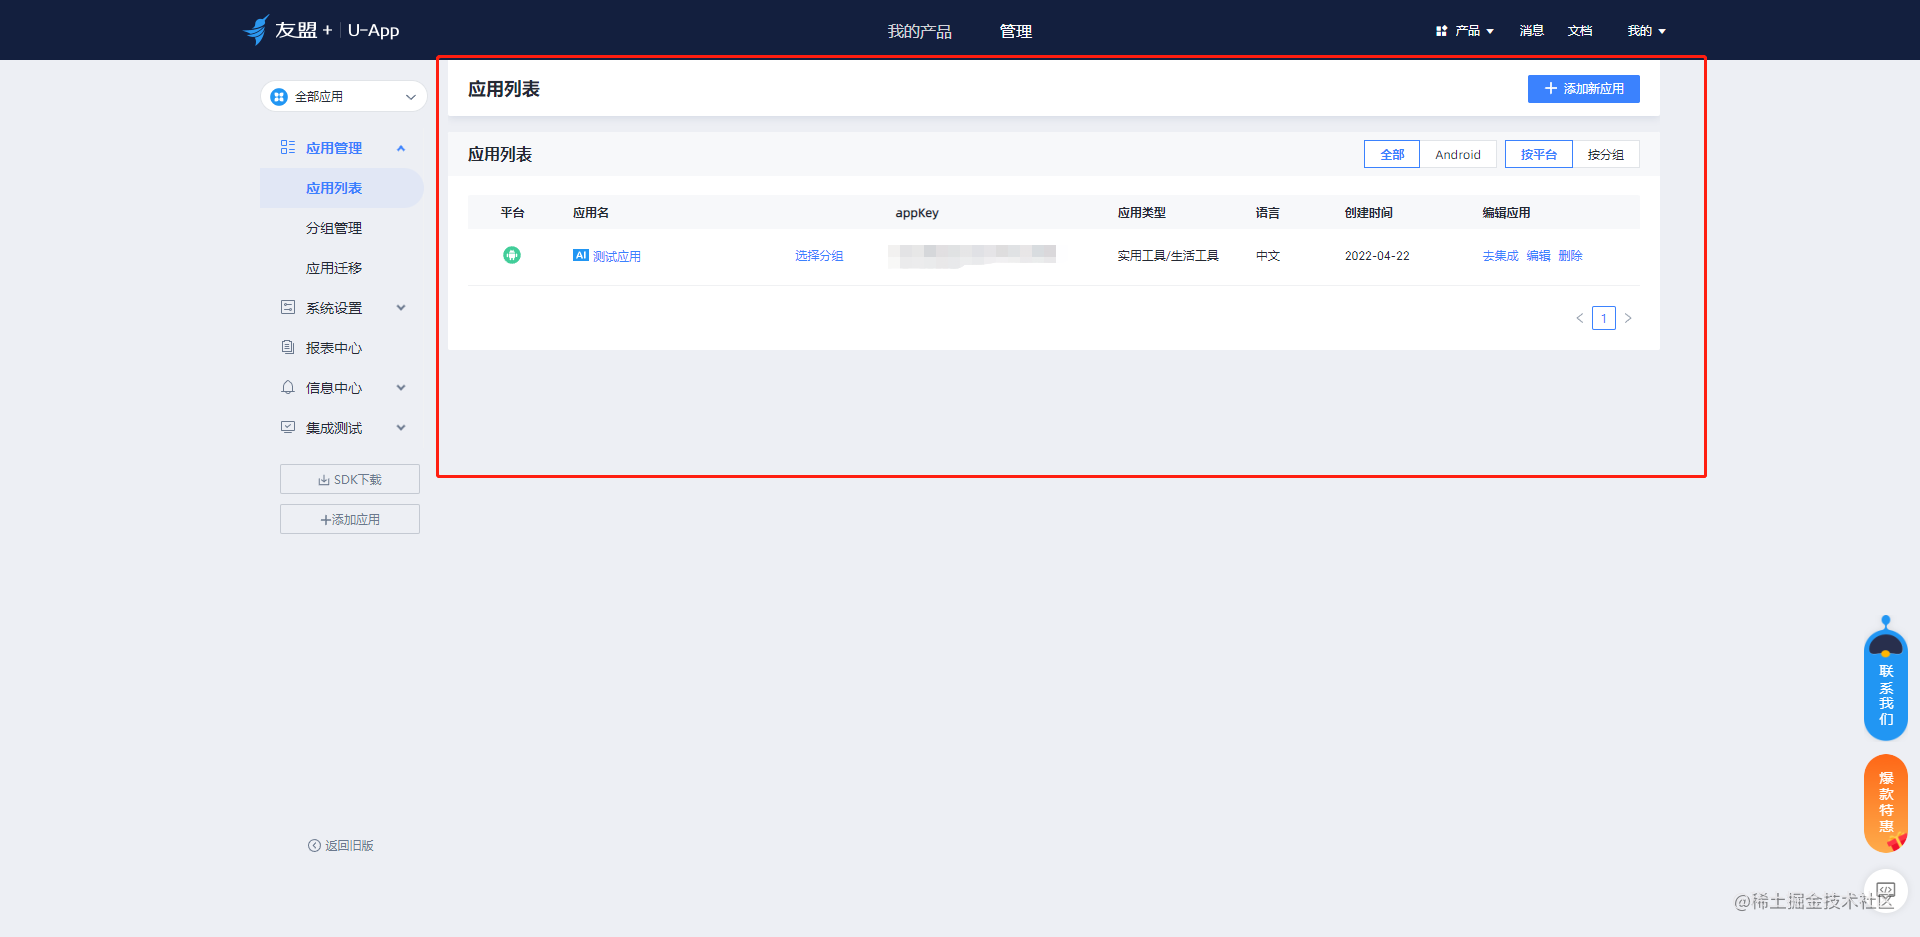
Task: Select page 1 in pagination
Action: tap(1604, 318)
